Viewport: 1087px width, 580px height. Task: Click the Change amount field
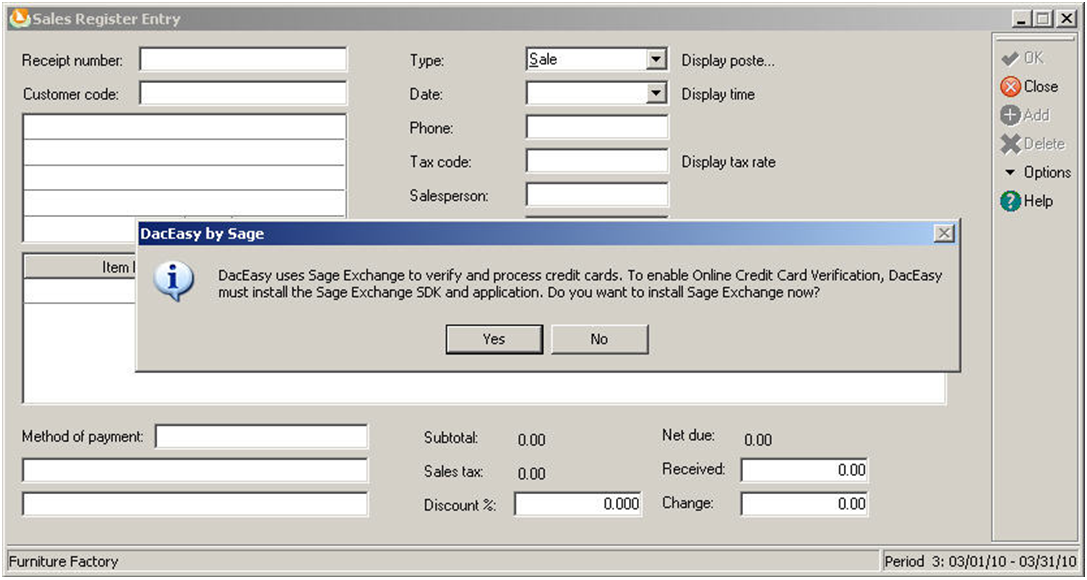804,504
